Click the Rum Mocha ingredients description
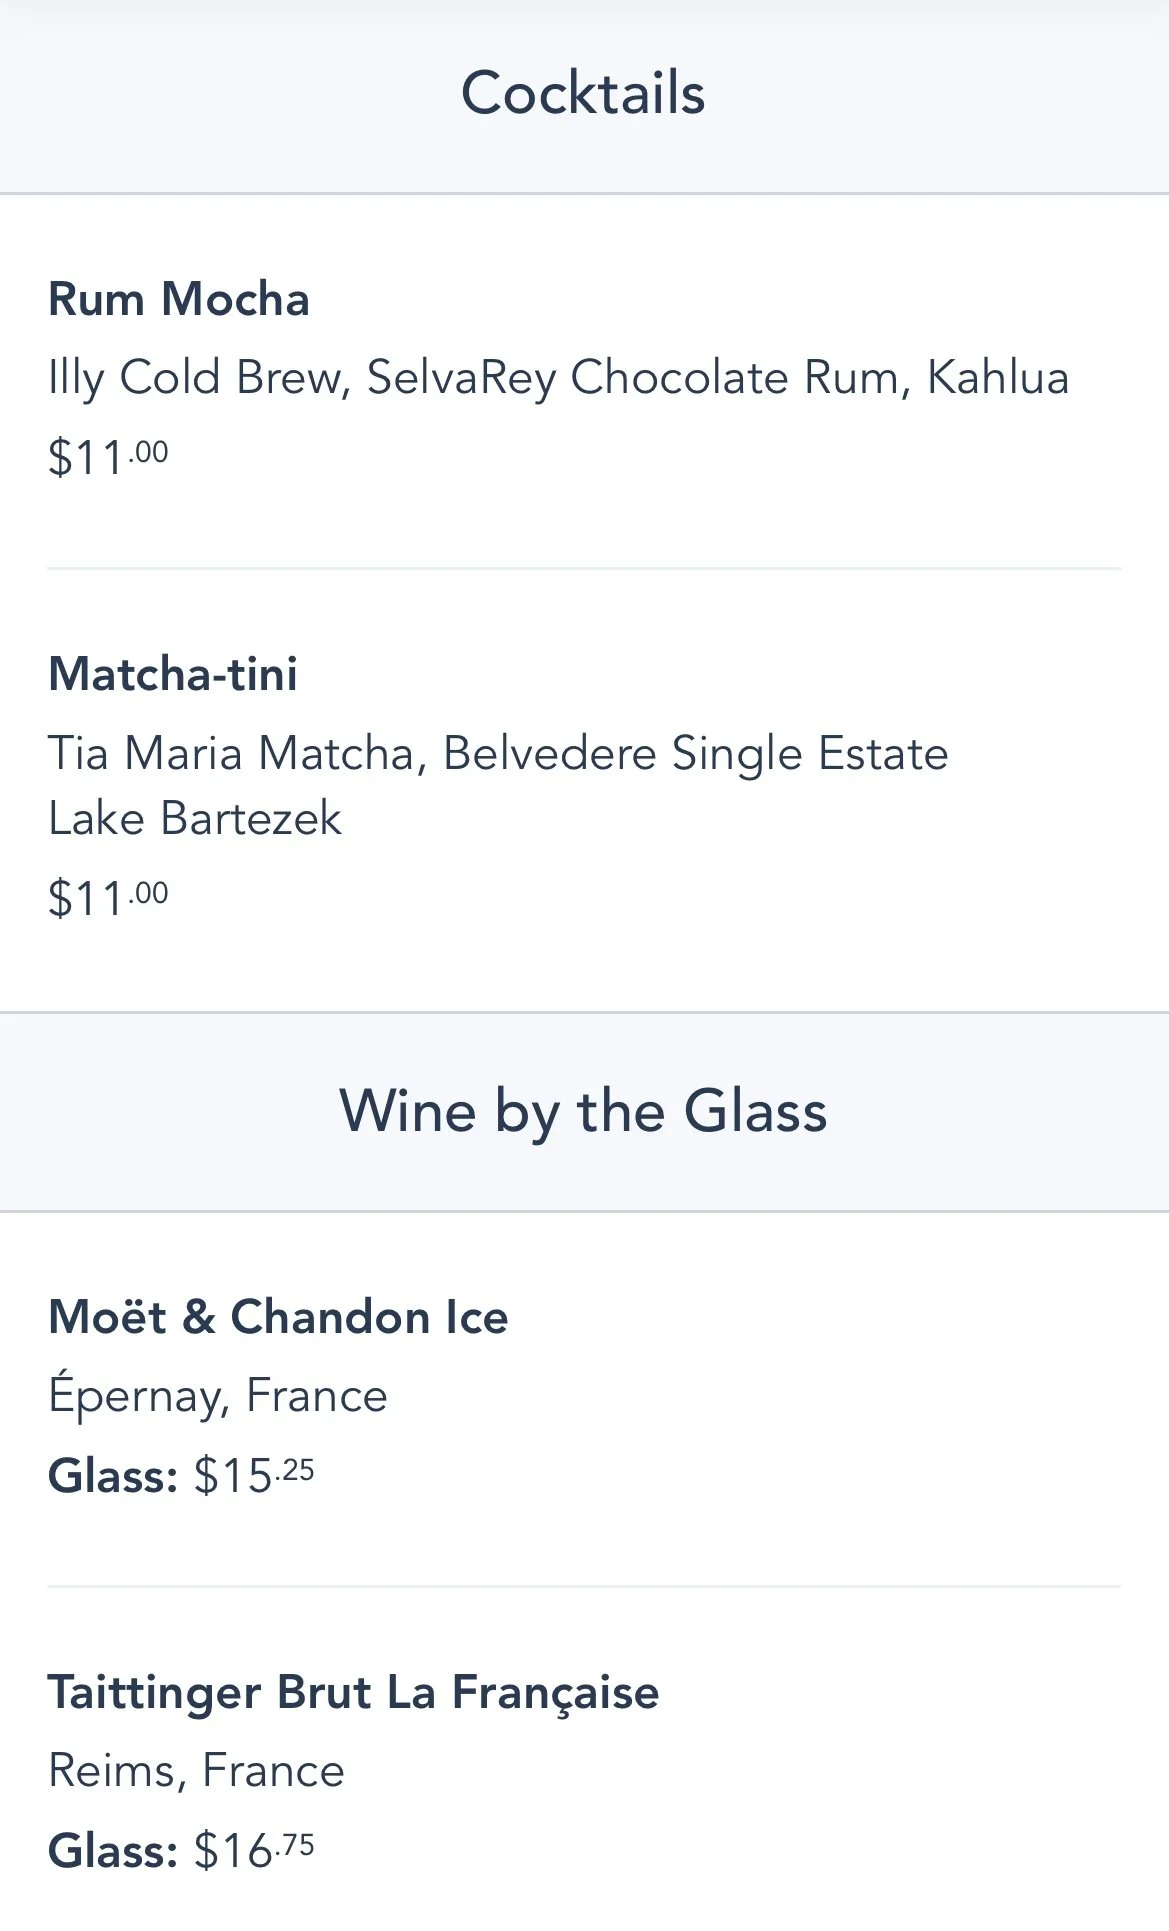The width and height of the screenshot is (1169, 1931). pos(558,378)
